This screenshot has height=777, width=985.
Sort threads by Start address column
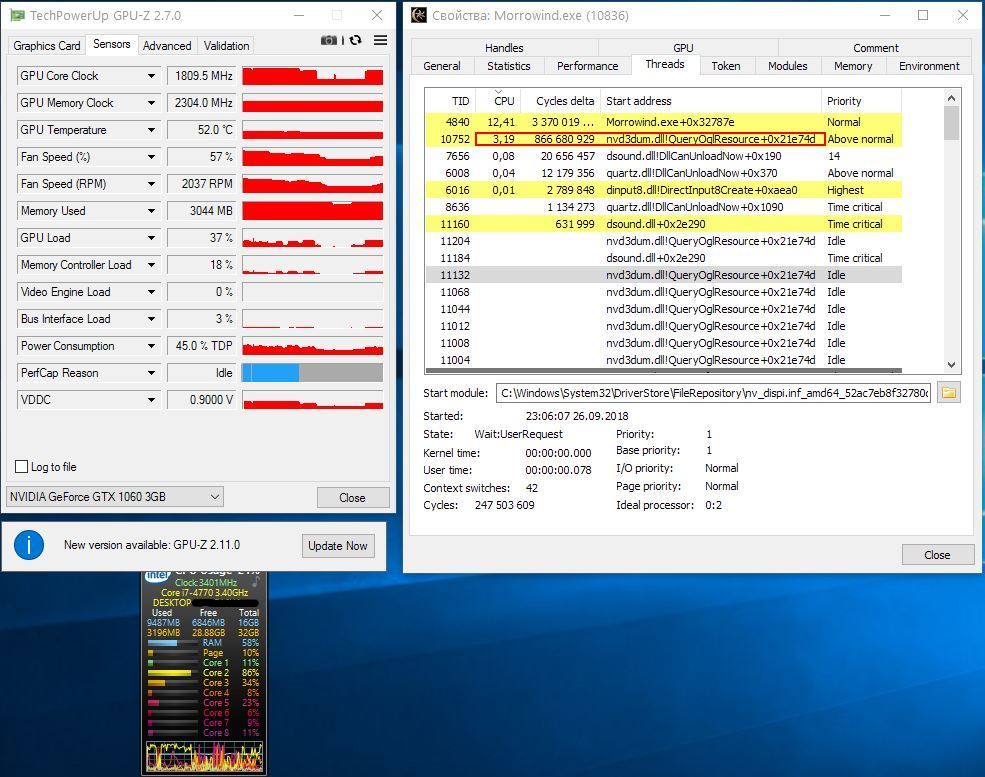(711, 101)
